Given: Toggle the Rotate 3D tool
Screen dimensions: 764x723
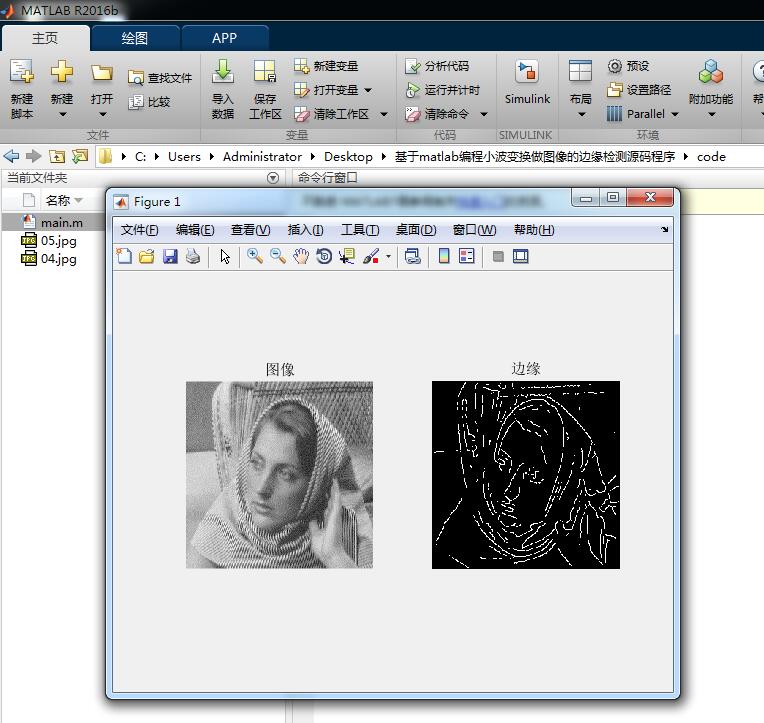Looking at the screenshot, I should point(324,256).
